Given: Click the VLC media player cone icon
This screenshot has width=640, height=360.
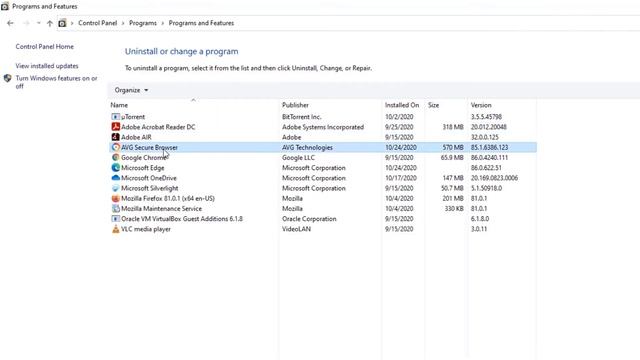Looking at the screenshot, I should point(116,229).
